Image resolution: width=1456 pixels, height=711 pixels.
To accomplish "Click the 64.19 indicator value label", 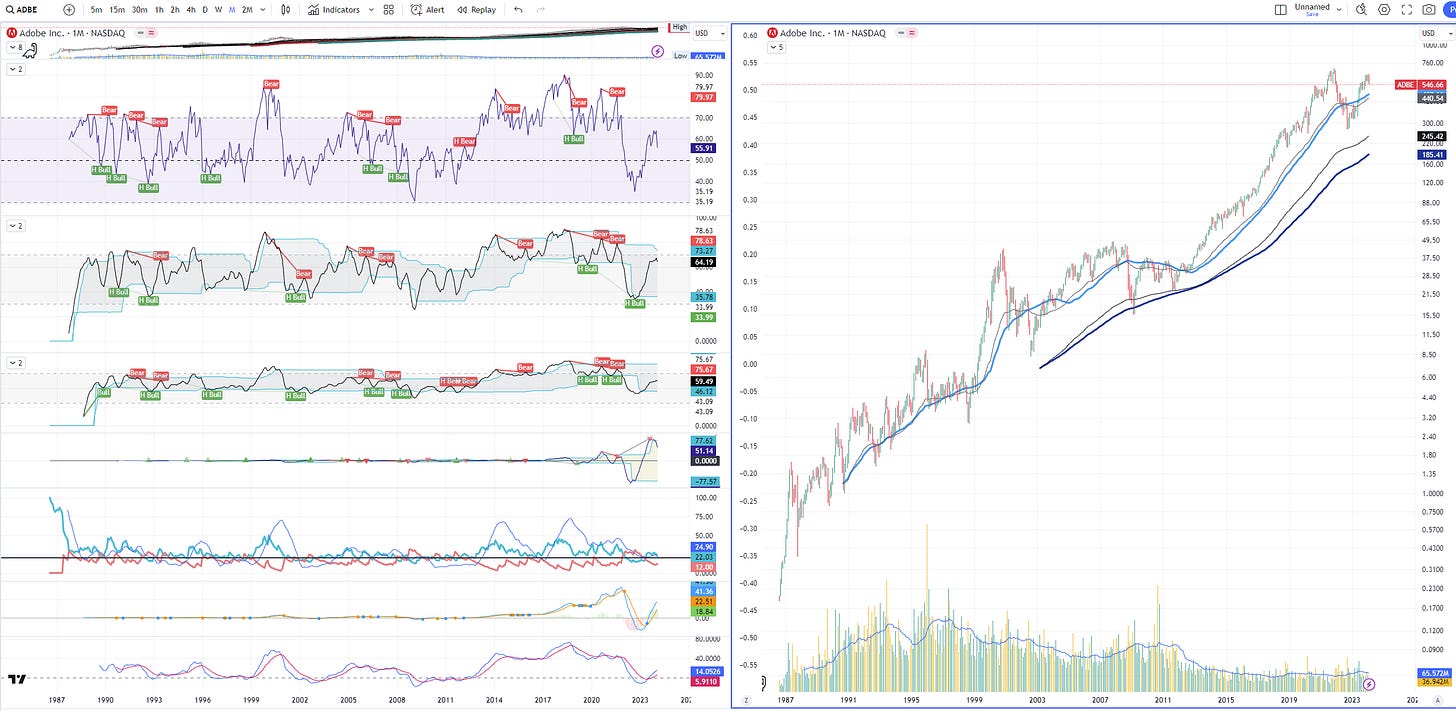I will click(703, 262).
